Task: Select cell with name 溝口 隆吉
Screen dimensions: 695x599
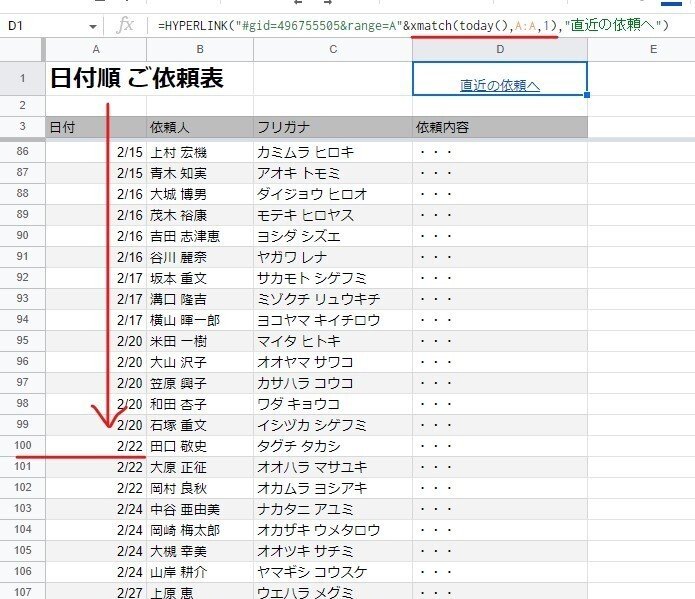Action: 200,299
